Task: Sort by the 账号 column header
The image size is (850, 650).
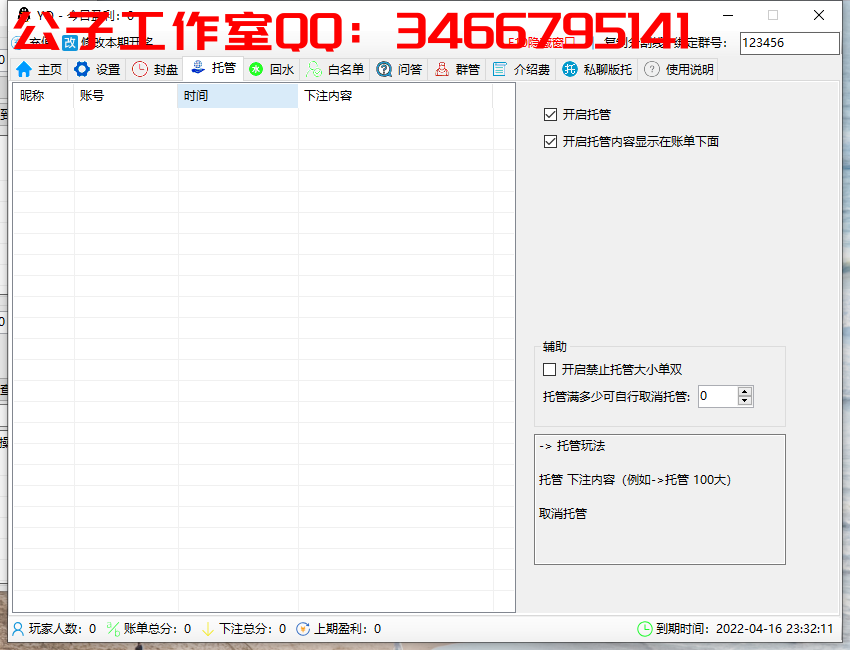Action: click(x=126, y=96)
